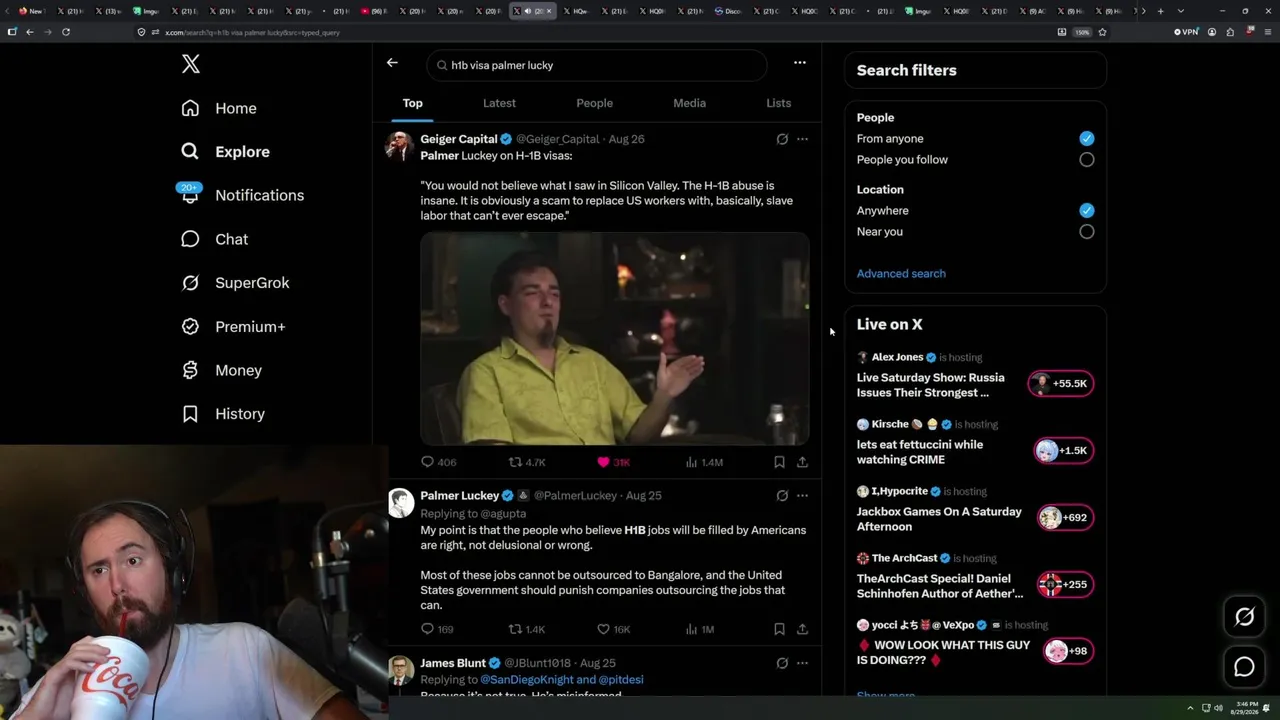Join I,Hypocrite's live via +692 button
Screen dimensions: 1280x720
click(x=1065, y=517)
